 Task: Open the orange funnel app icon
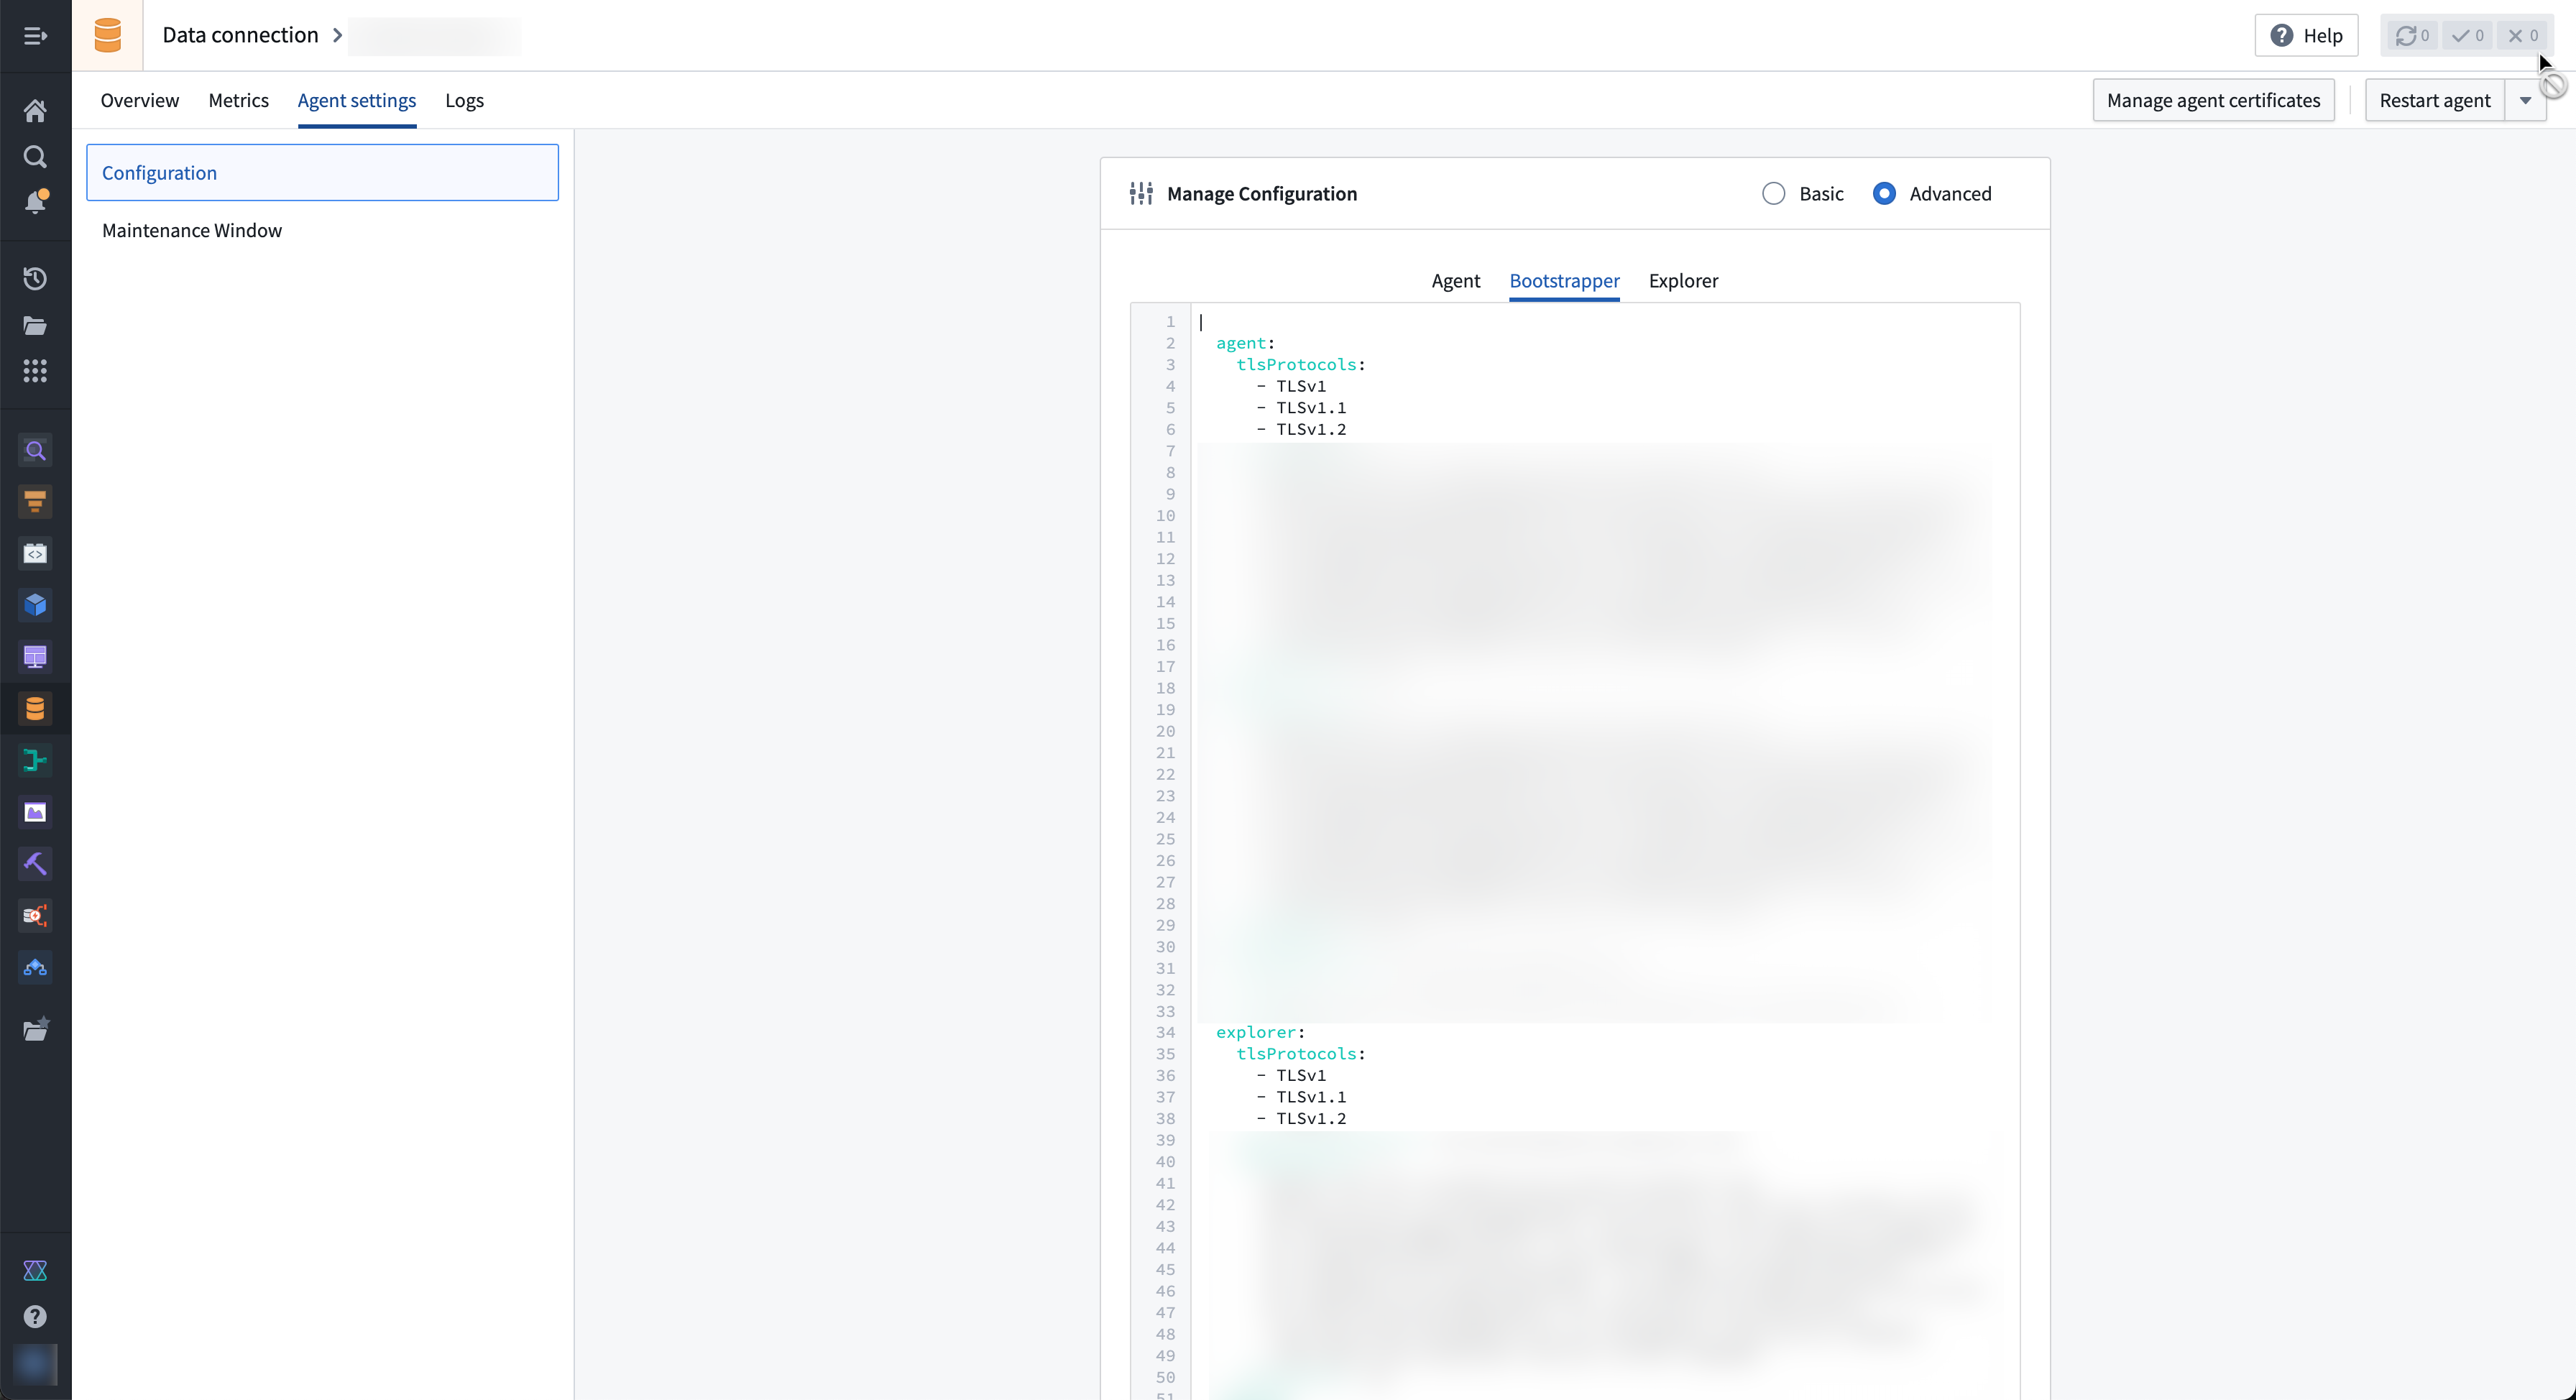[35, 502]
